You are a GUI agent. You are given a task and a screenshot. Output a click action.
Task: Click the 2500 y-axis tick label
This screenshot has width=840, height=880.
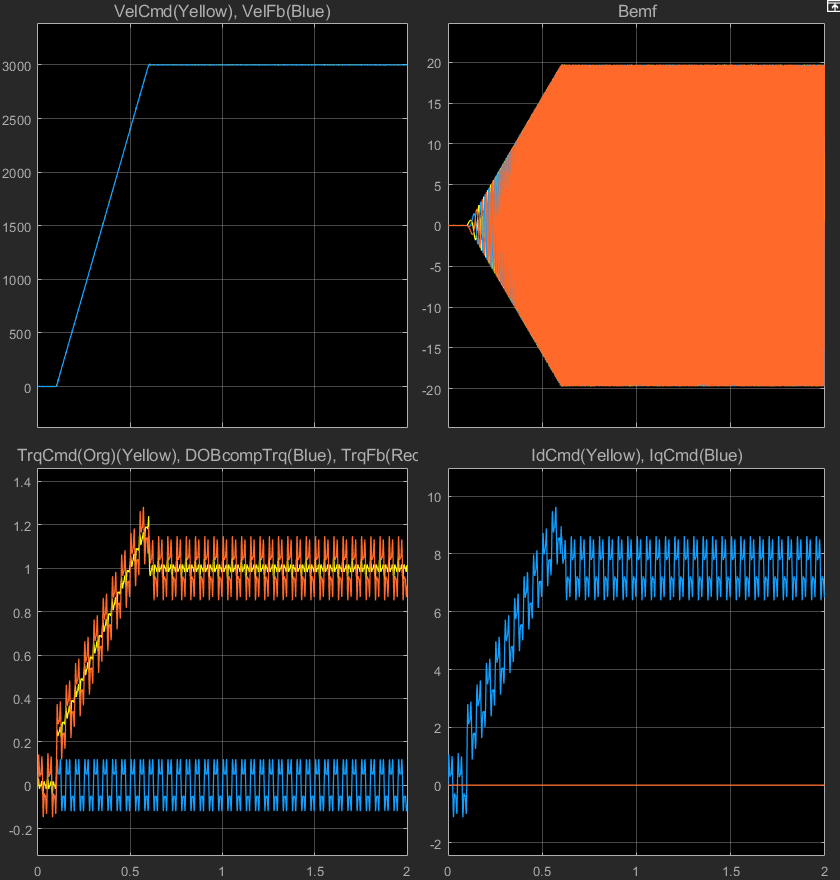point(16,120)
